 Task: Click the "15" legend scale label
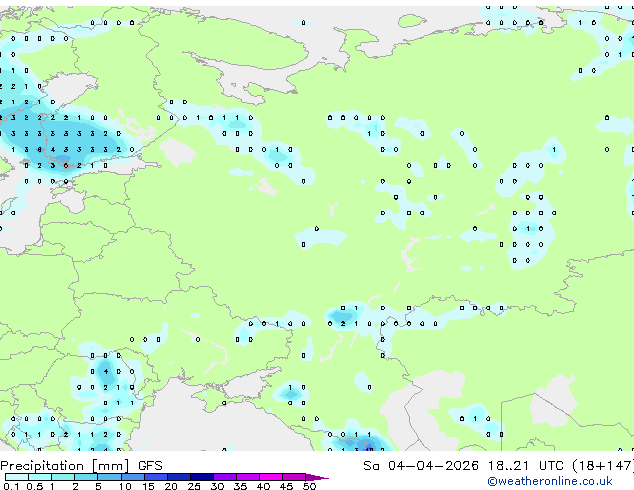coord(148,486)
